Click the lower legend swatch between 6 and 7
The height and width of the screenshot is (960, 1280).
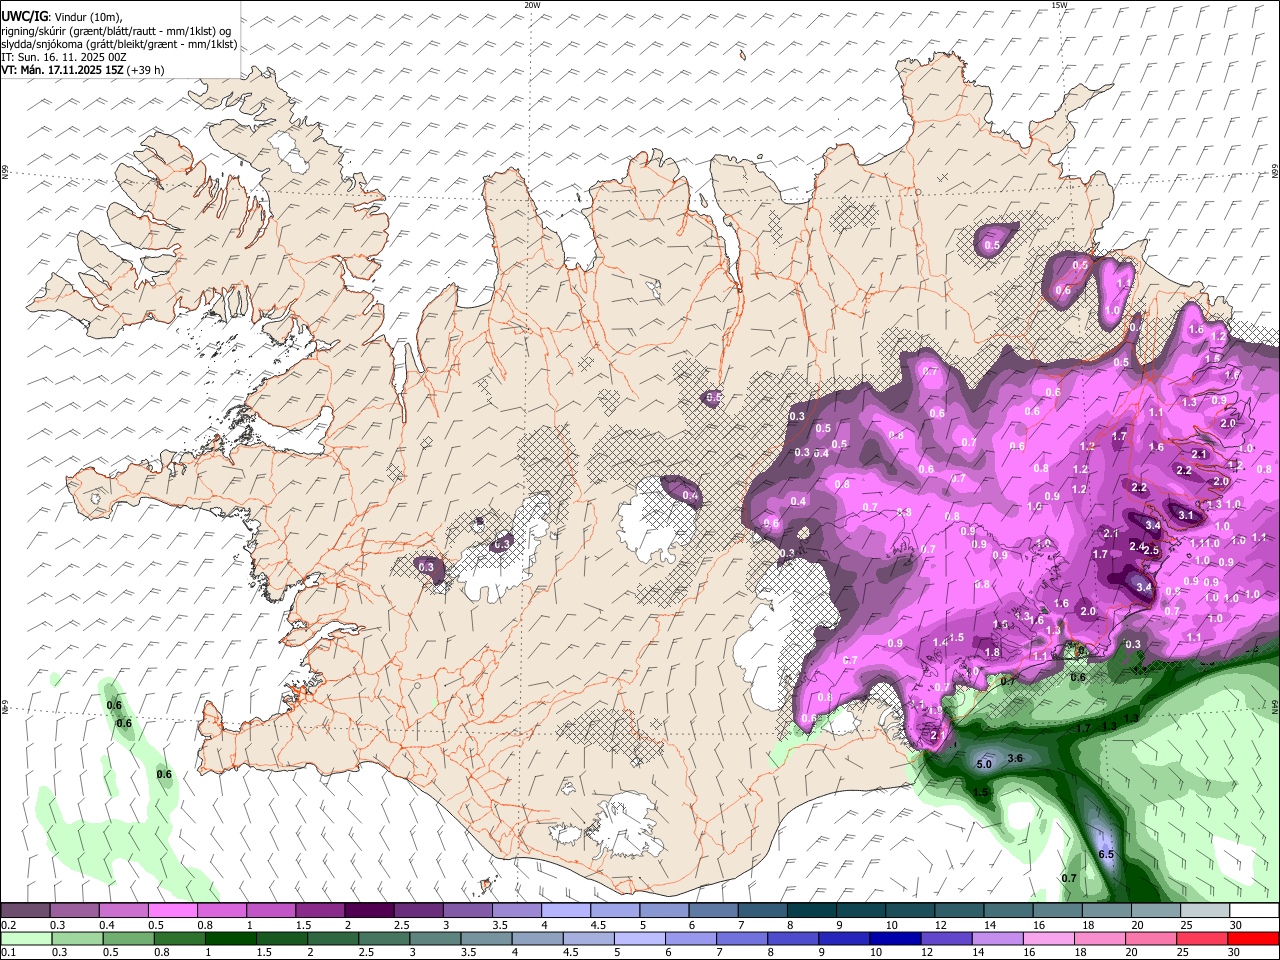pyautogui.click(x=690, y=938)
